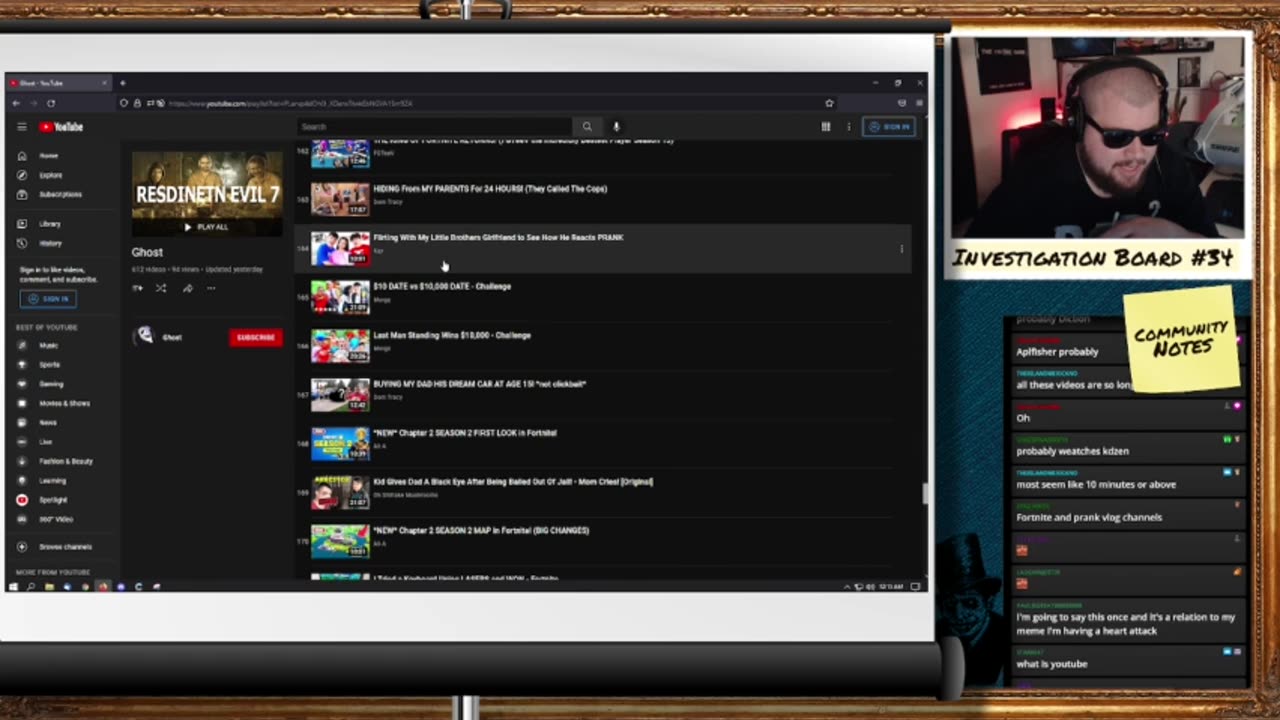Click the Ghost - YouTube browser tab
The width and height of the screenshot is (1280, 720).
pyautogui.click(x=60, y=83)
